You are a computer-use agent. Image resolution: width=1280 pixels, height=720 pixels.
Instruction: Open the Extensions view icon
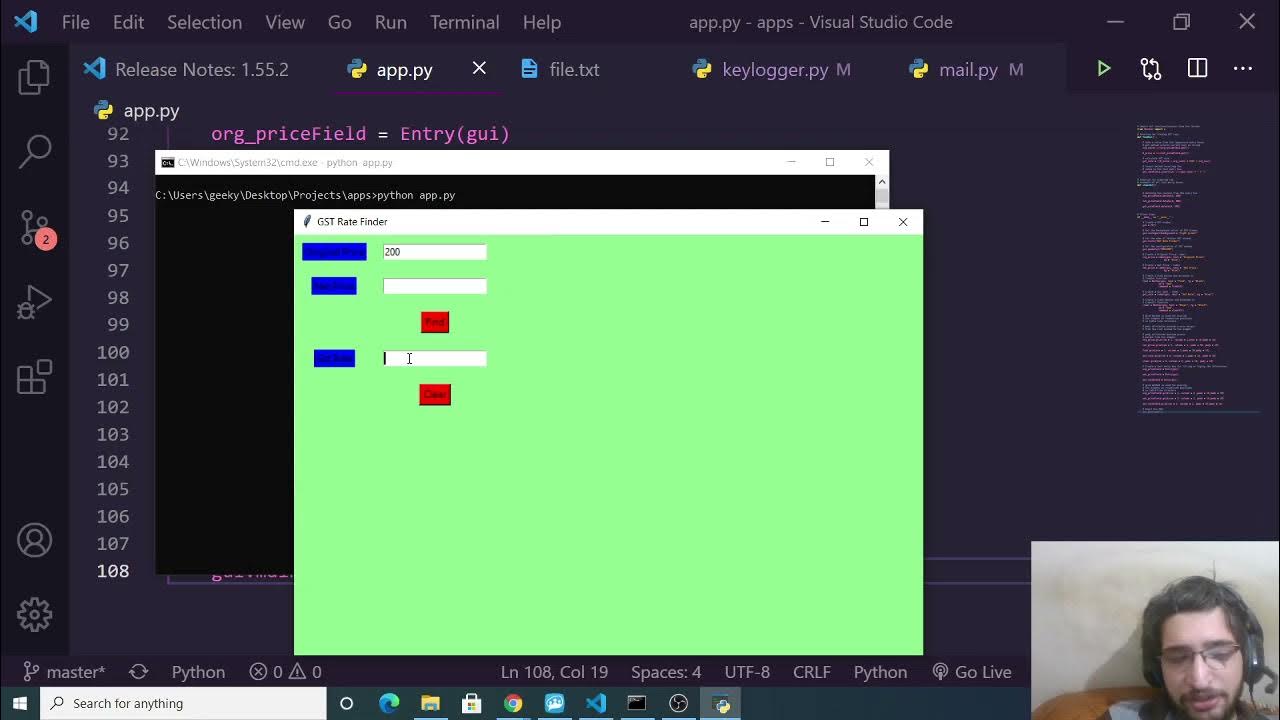tap(34, 378)
